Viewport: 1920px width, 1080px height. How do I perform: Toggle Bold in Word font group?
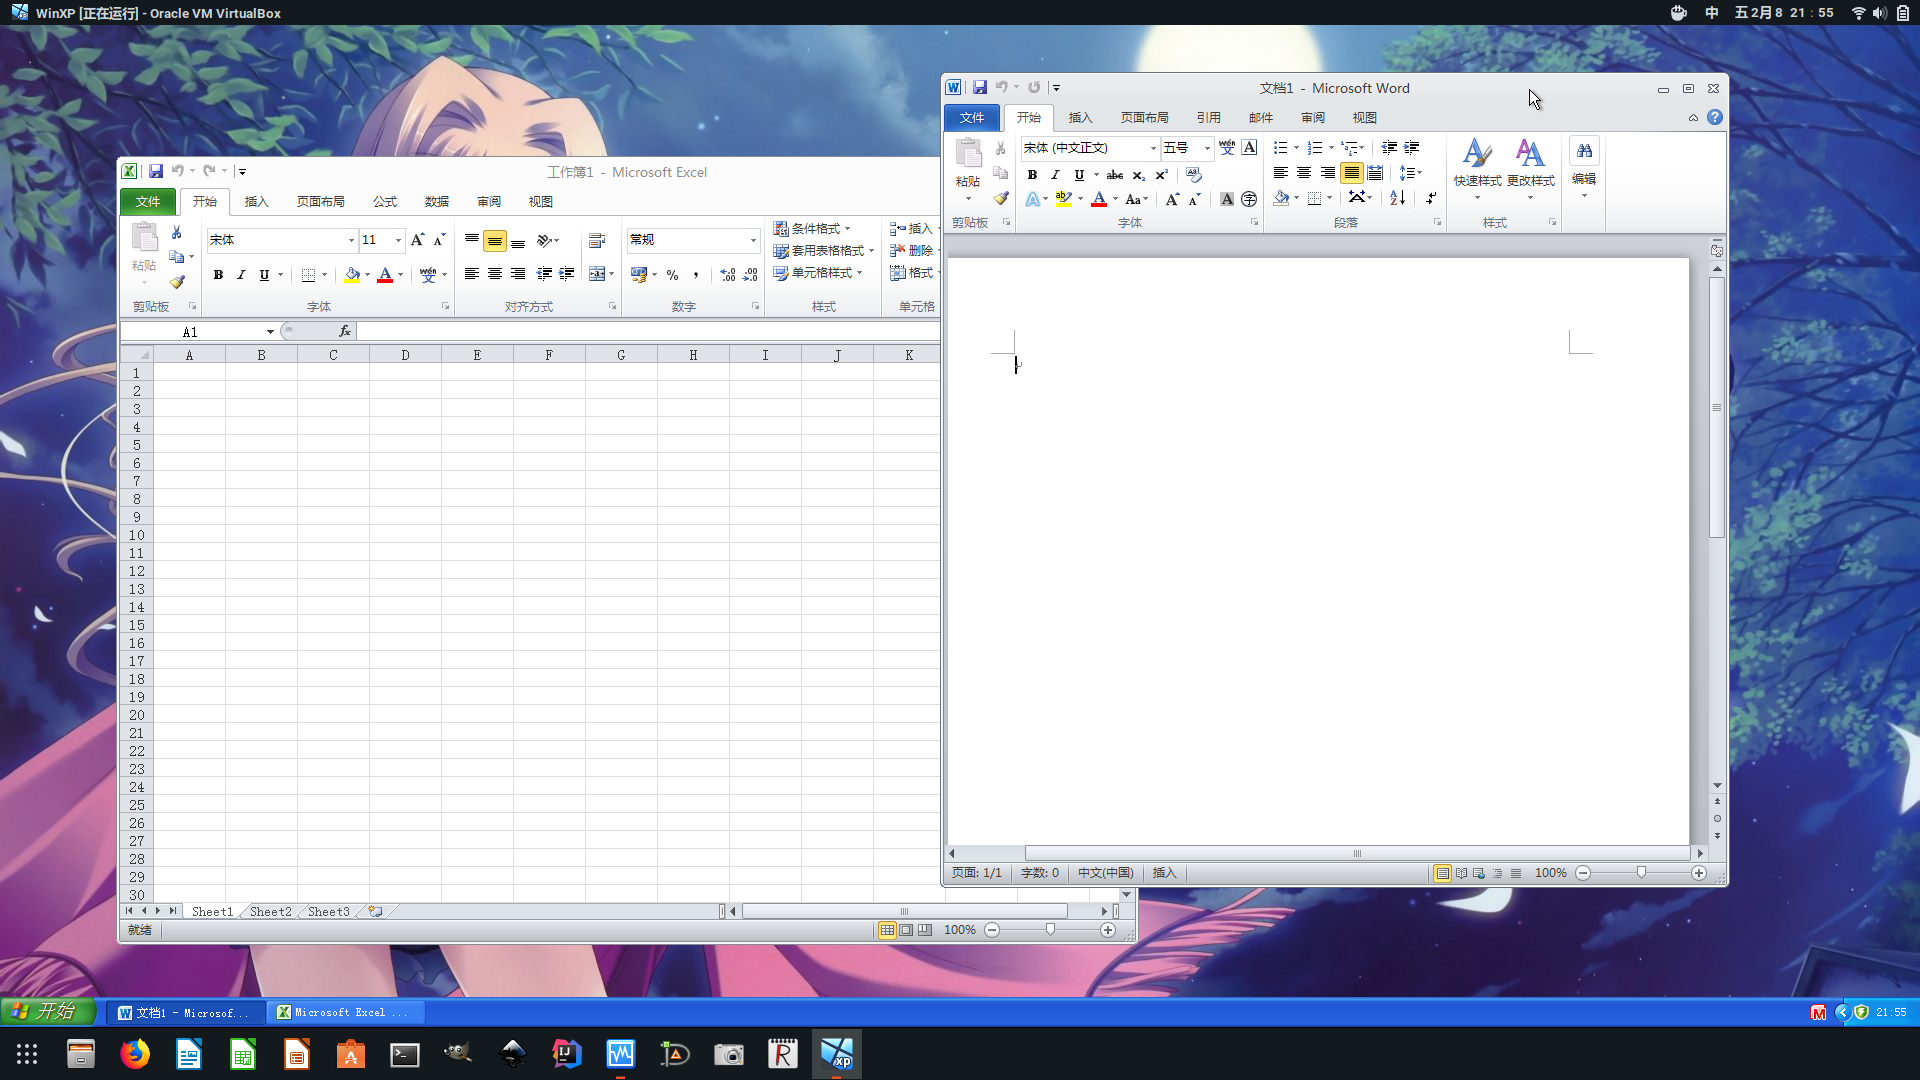[1032, 174]
